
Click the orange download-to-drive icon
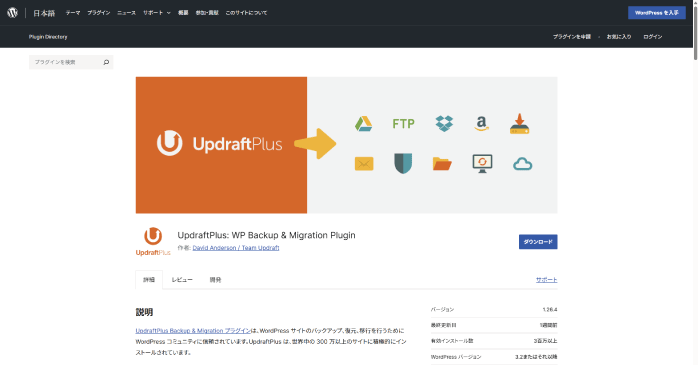click(x=519, y=124)
